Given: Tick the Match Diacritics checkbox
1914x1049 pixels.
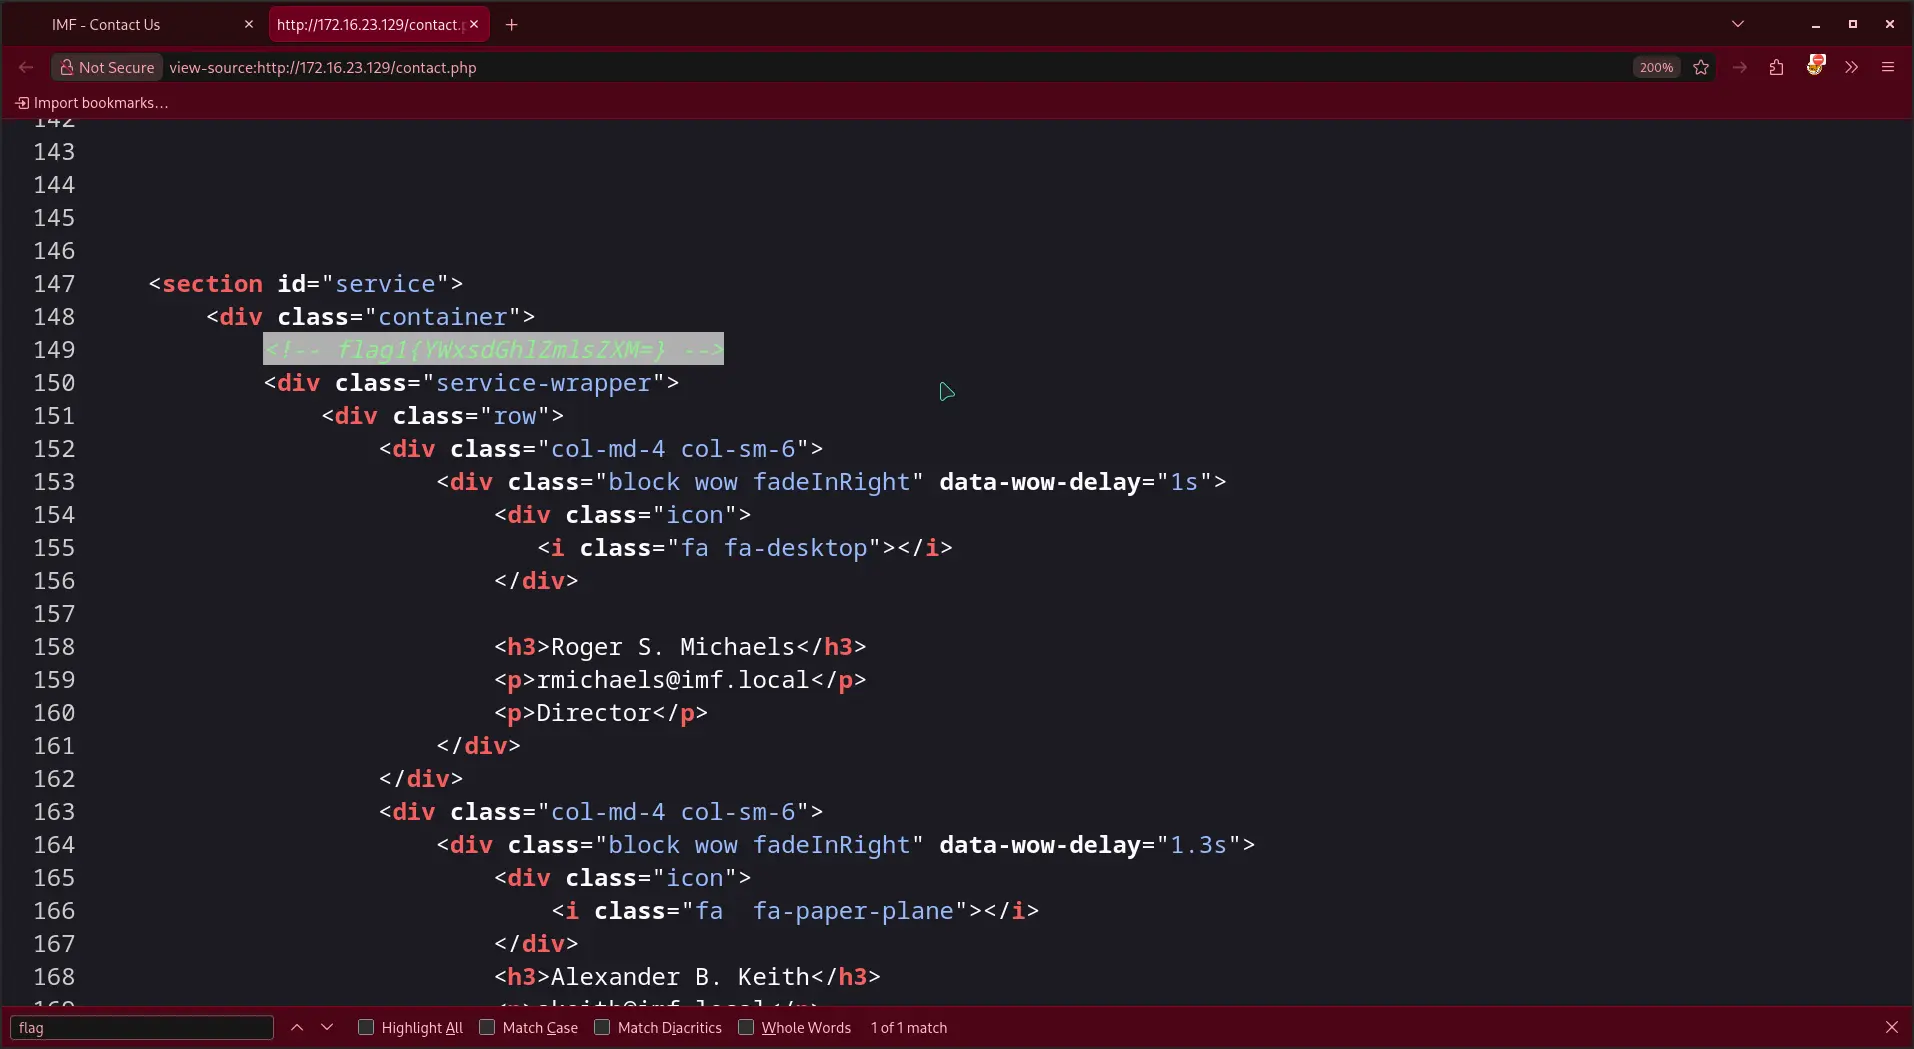Looking at the screenshot, I should coord(602,1027).
